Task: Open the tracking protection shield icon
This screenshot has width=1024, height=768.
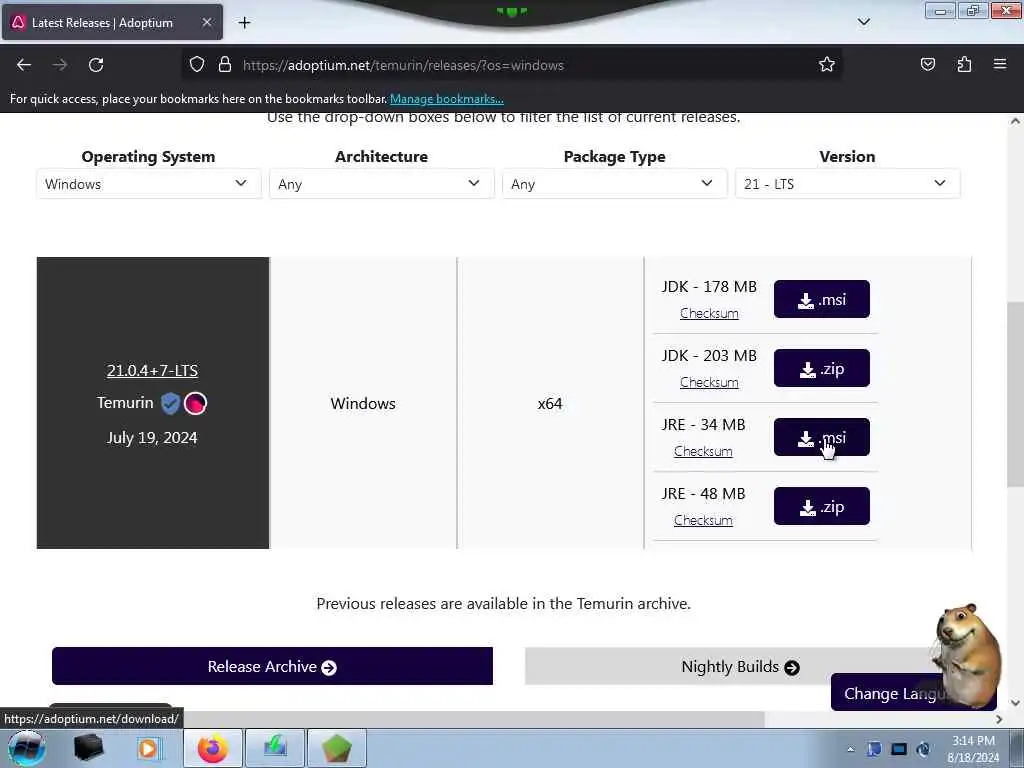Action: (197, 65)
